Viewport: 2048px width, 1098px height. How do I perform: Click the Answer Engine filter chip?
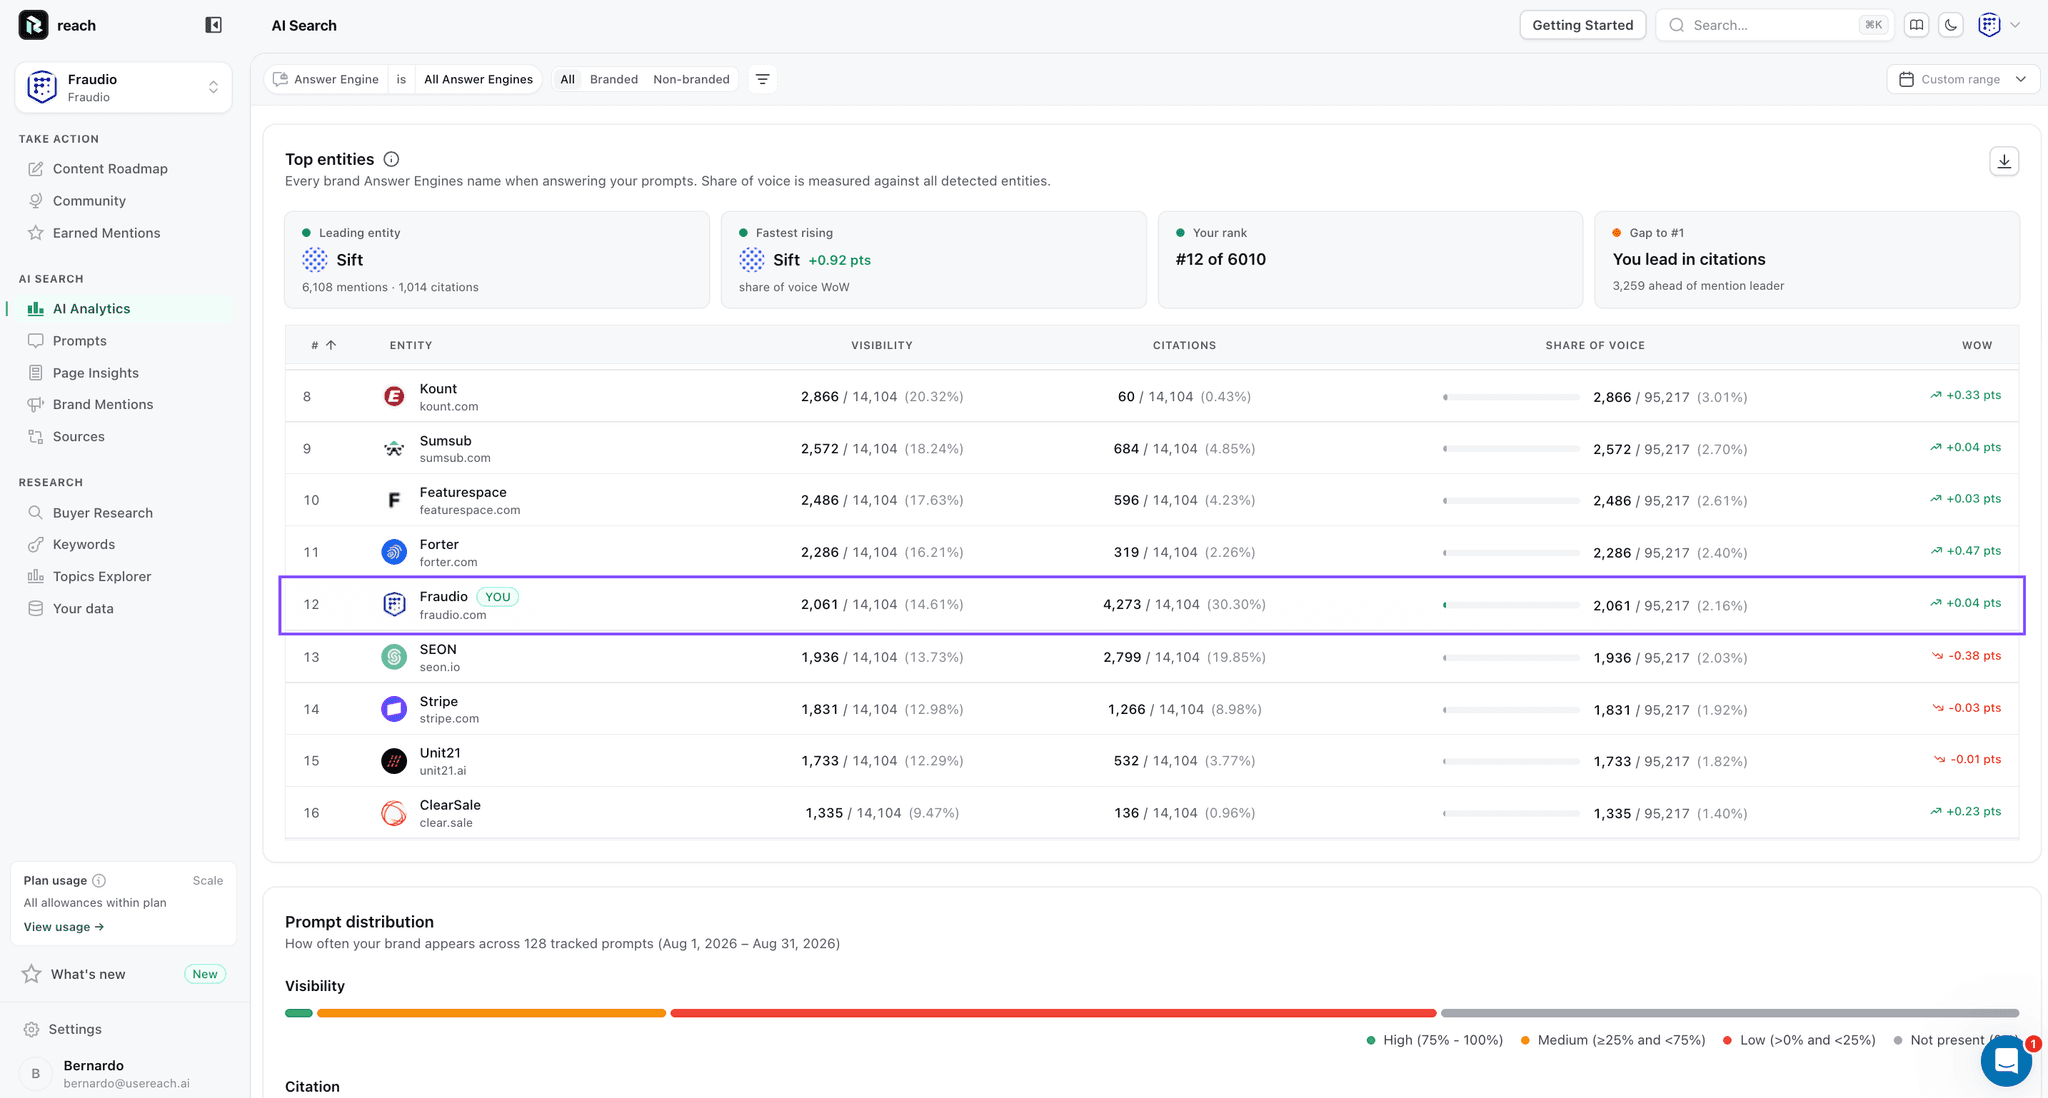327,79
